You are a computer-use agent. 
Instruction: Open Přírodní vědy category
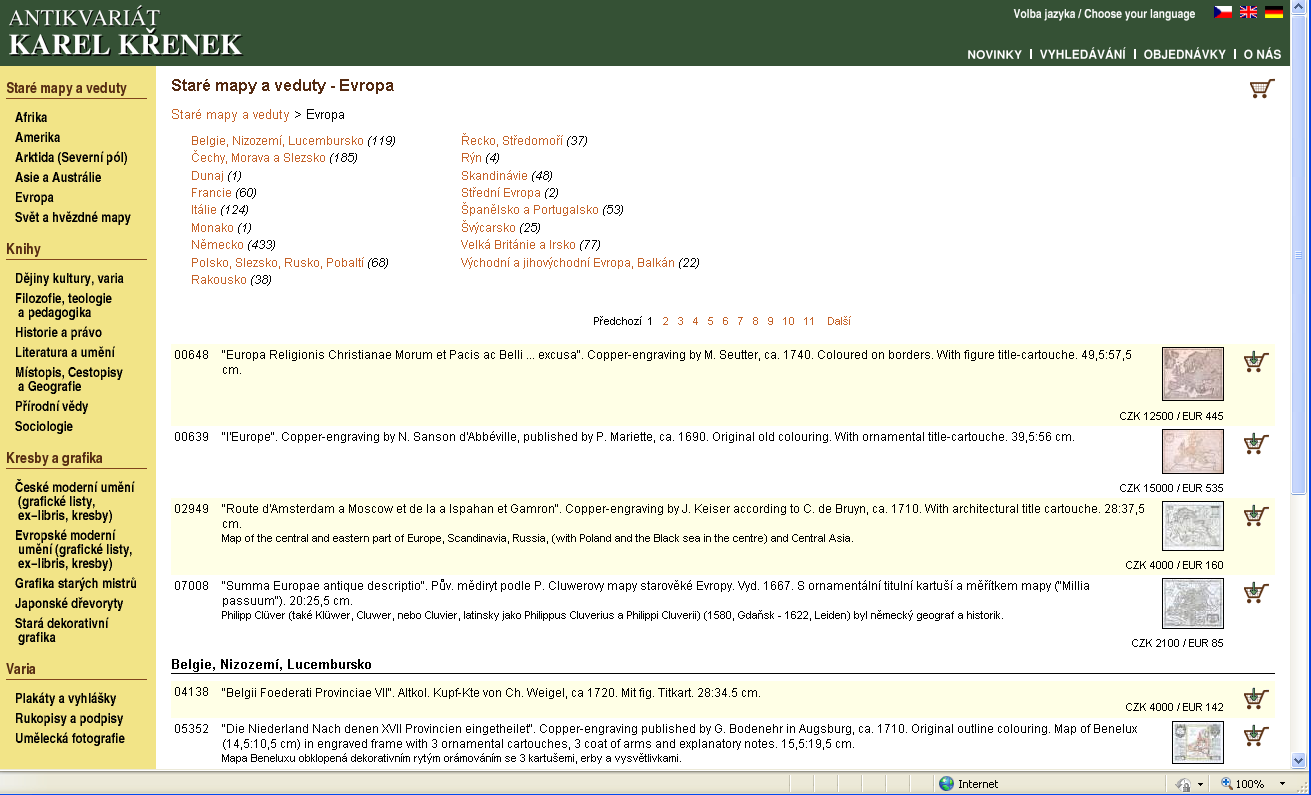click(x=52, y=407)
